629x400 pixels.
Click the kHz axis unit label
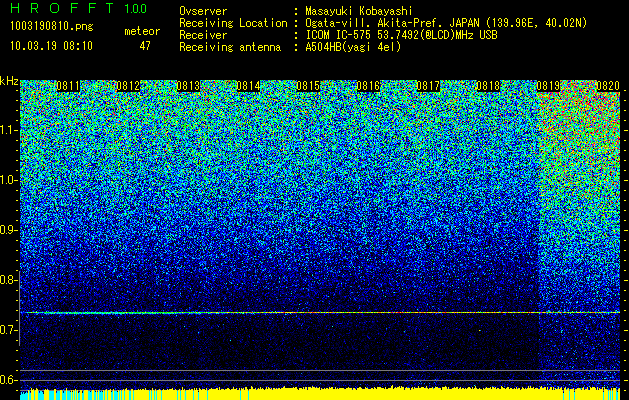(9, 81)
